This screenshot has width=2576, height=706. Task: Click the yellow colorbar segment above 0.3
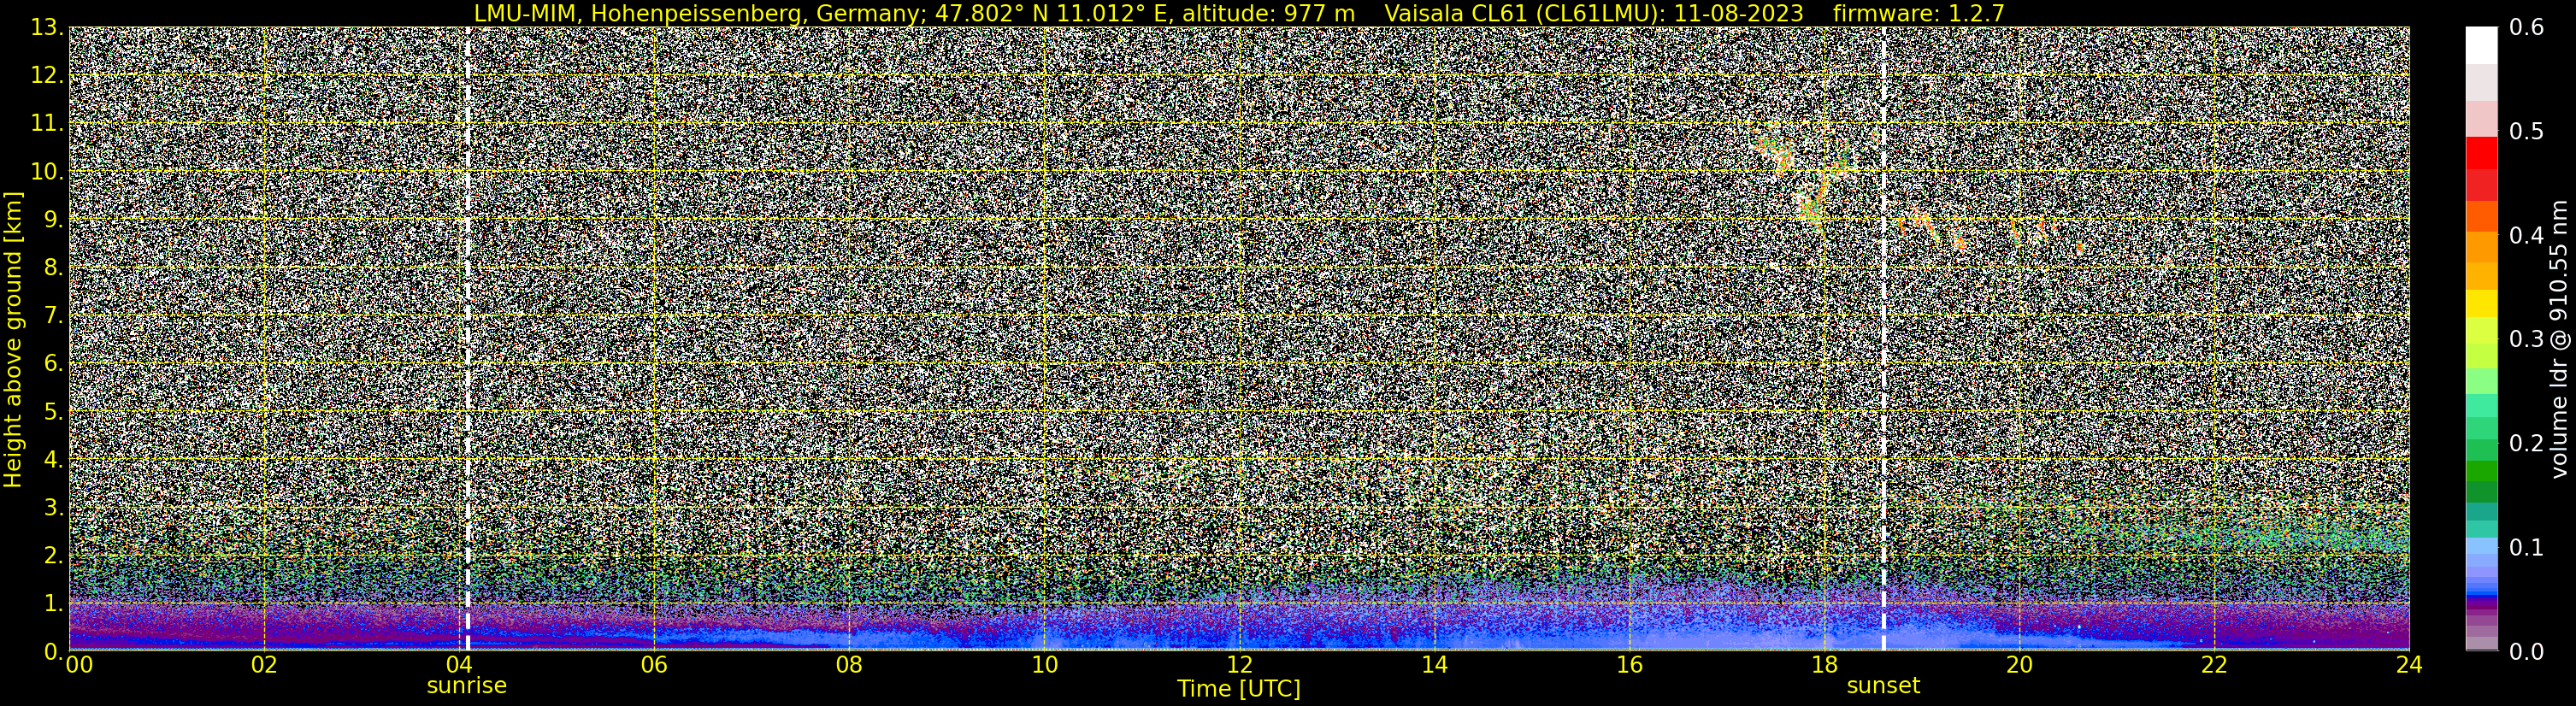(2481, 304)
